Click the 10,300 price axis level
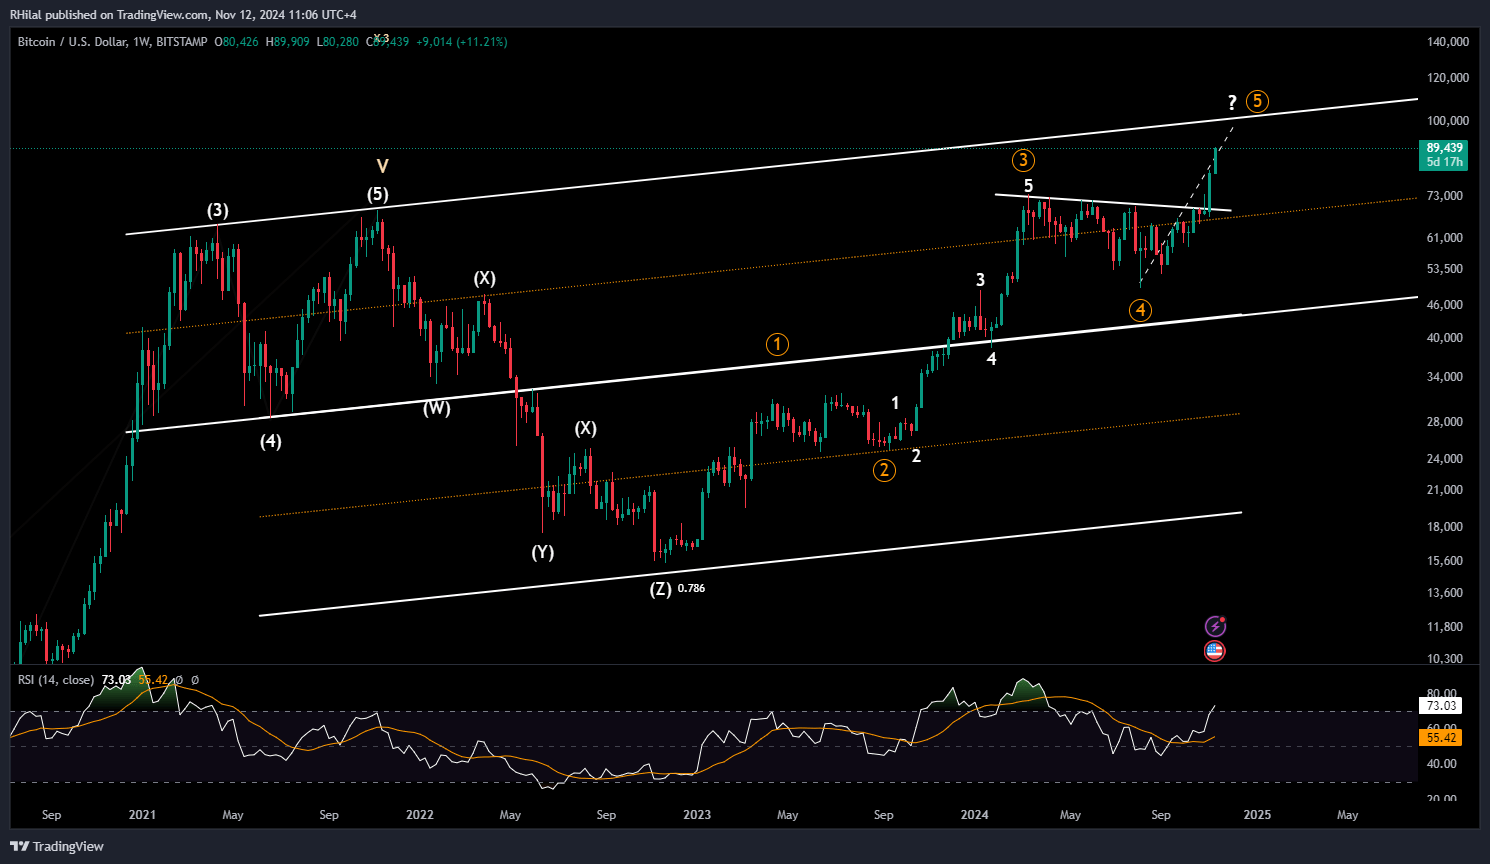Screen dimensions: 1490x864 coord(1445,659)
